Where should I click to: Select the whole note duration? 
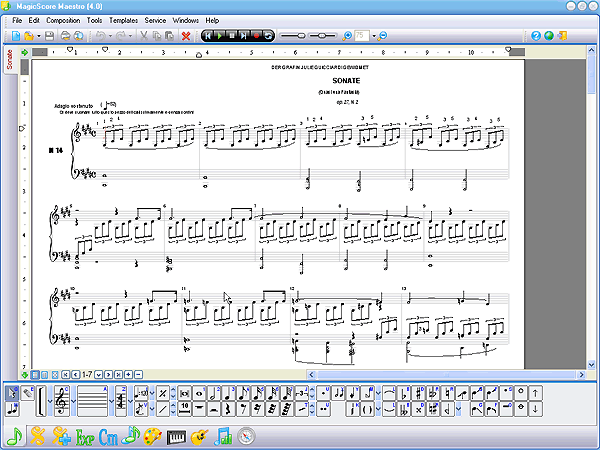199,393
